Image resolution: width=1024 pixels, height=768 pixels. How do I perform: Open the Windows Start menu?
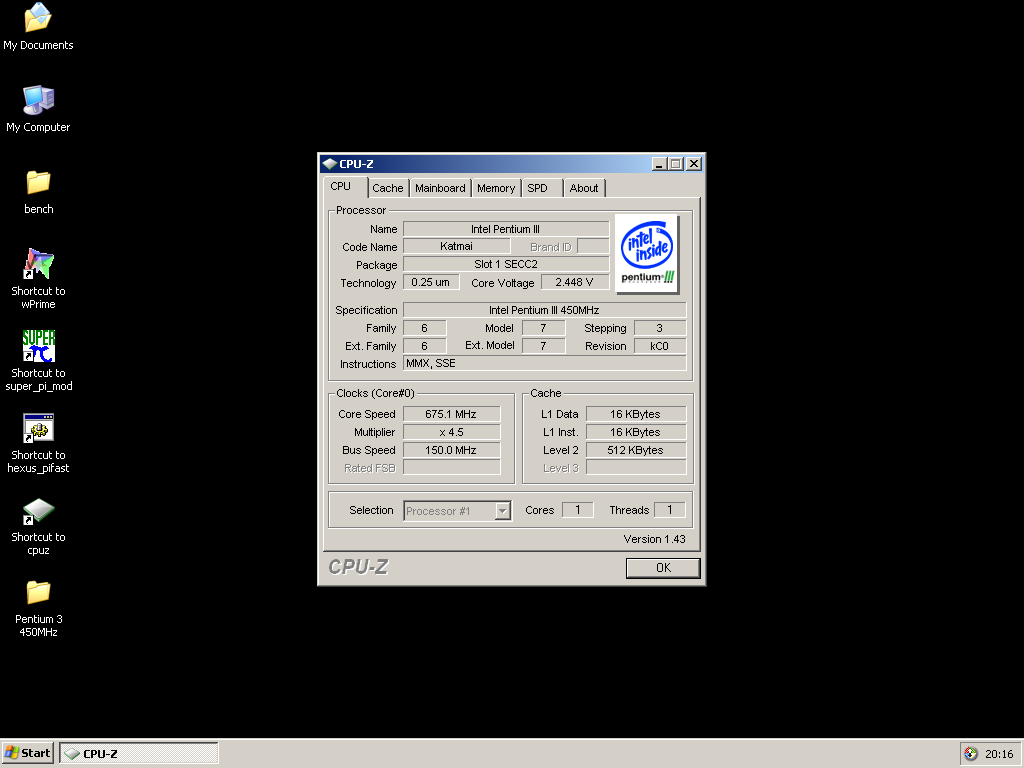[27, 753]
